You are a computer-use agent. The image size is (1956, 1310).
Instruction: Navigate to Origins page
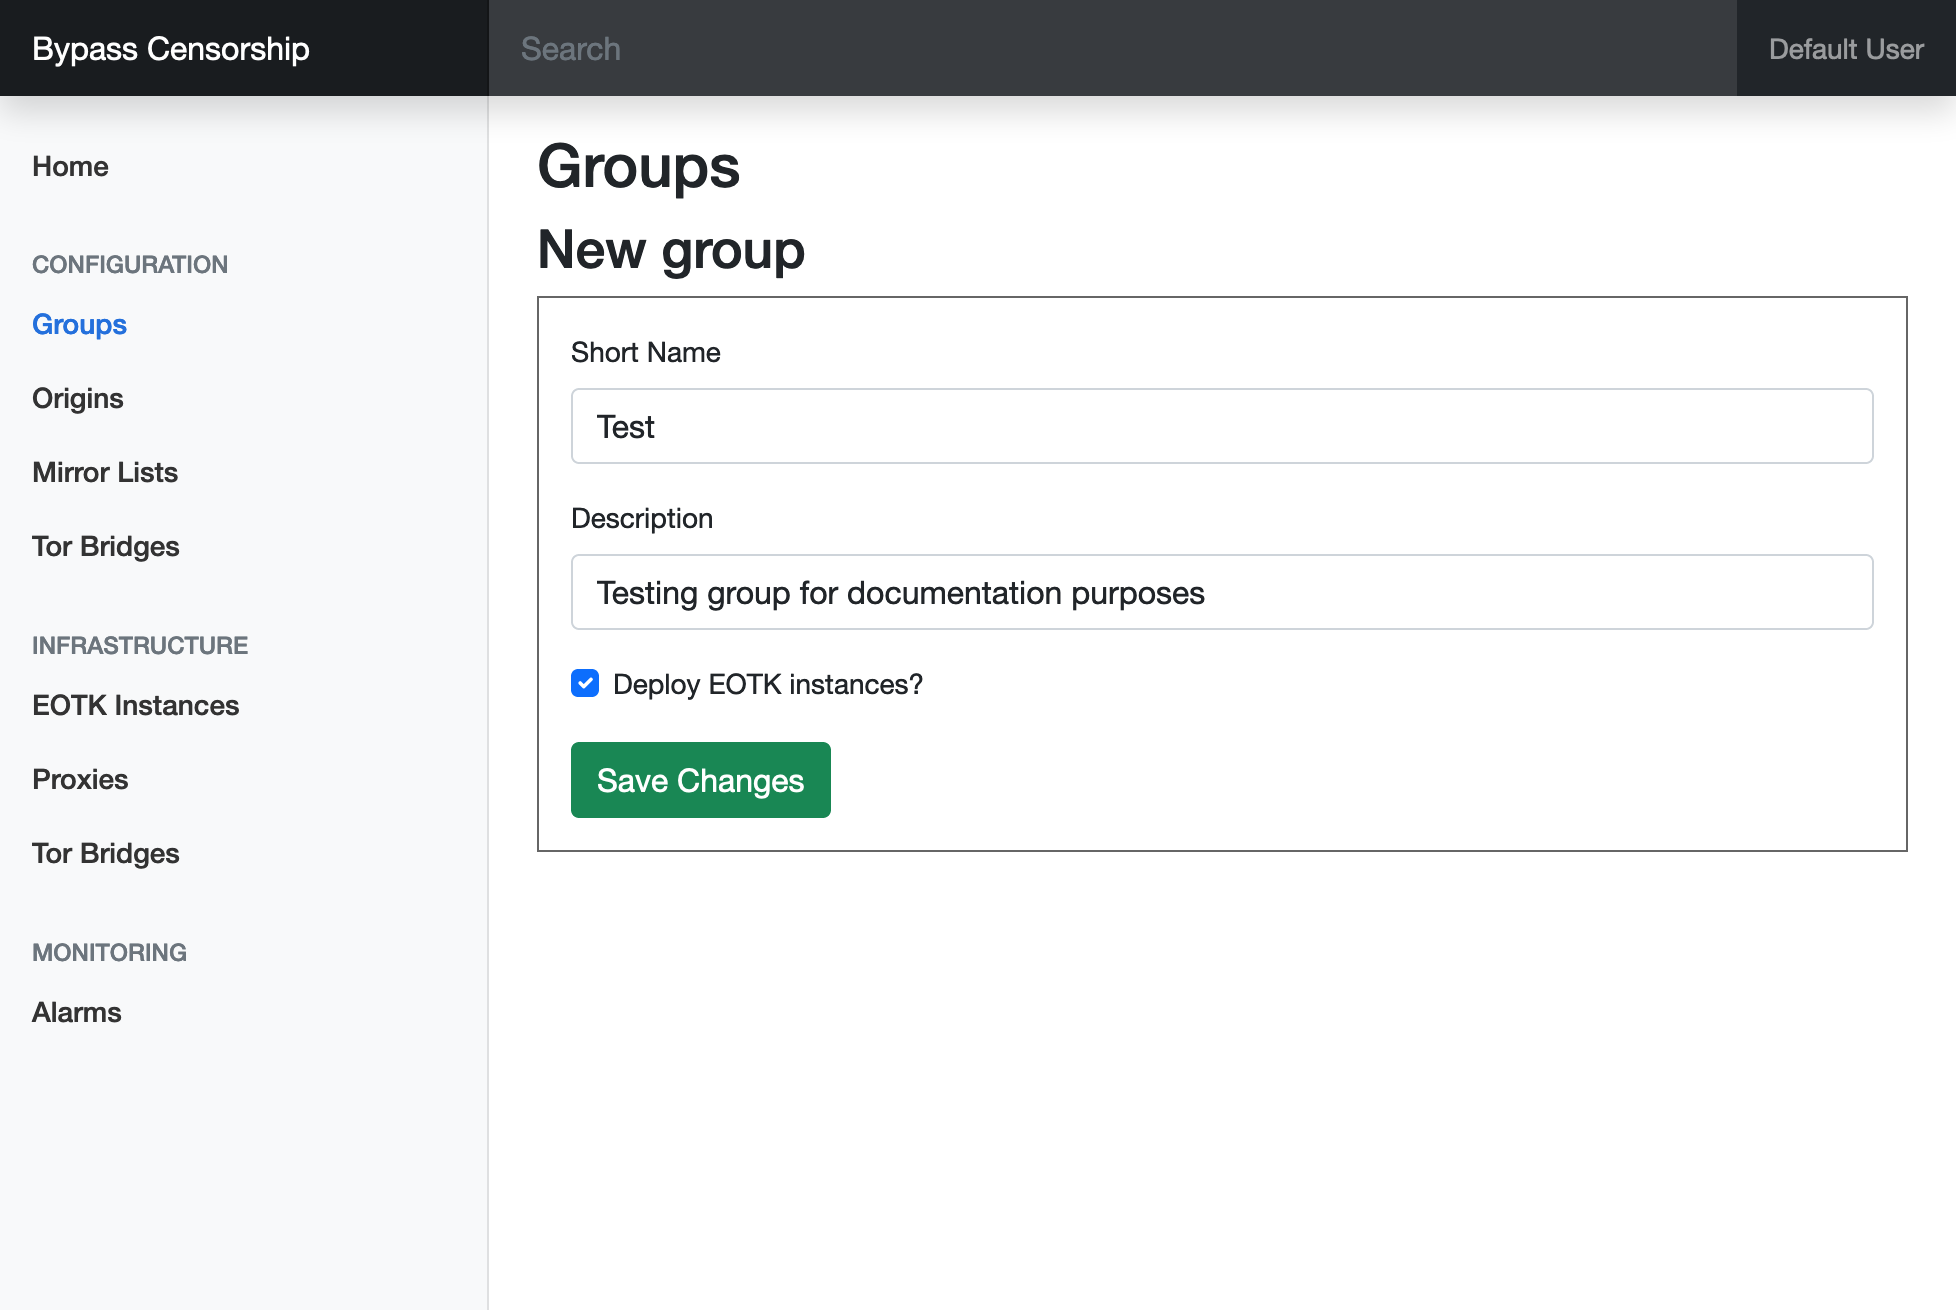point(78,399)
